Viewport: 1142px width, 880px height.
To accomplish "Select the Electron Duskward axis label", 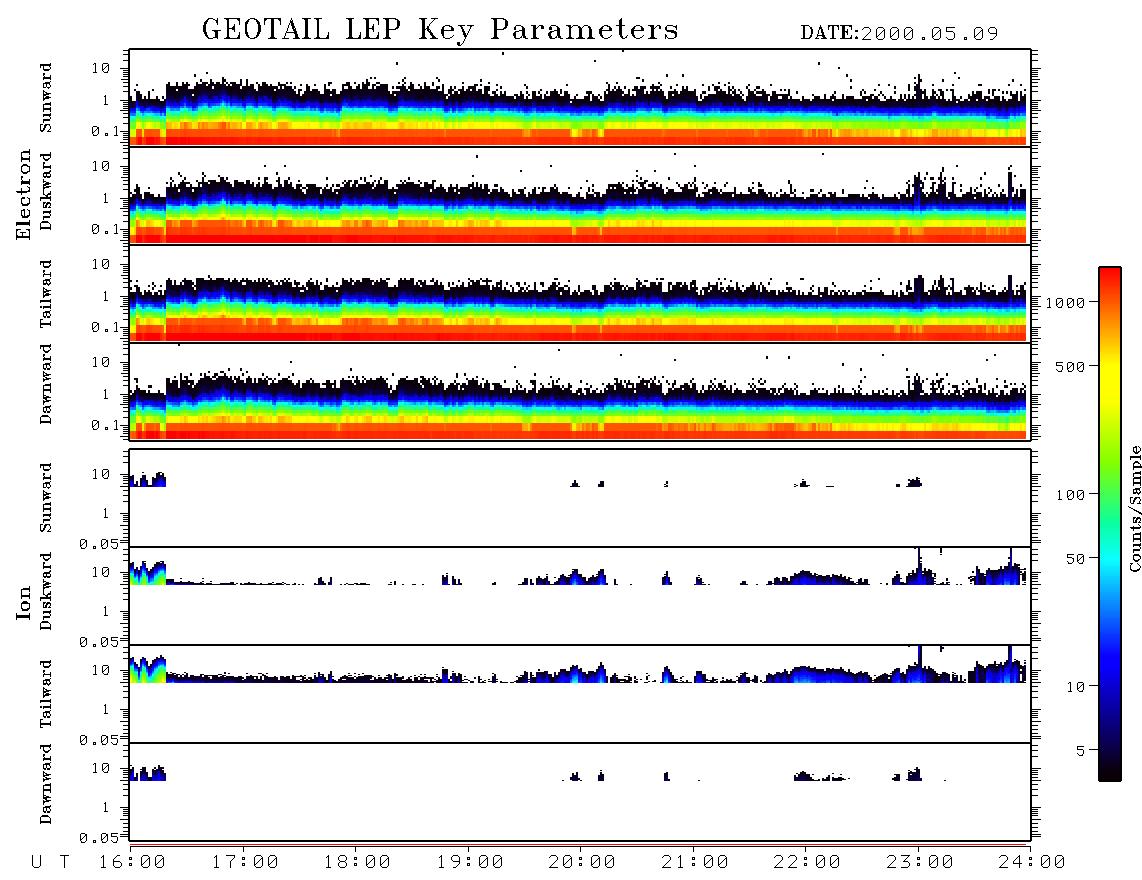I will point(46,191).
